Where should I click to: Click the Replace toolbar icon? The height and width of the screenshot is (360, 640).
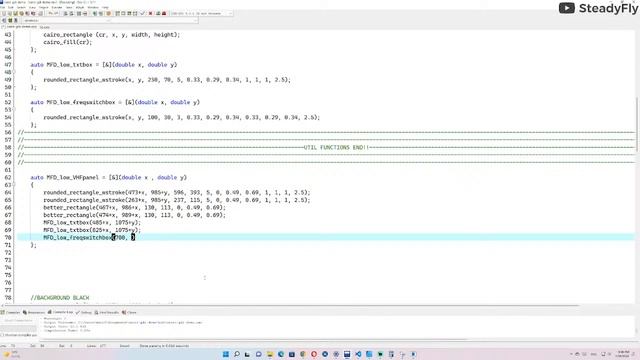click(x=71, y=13)
